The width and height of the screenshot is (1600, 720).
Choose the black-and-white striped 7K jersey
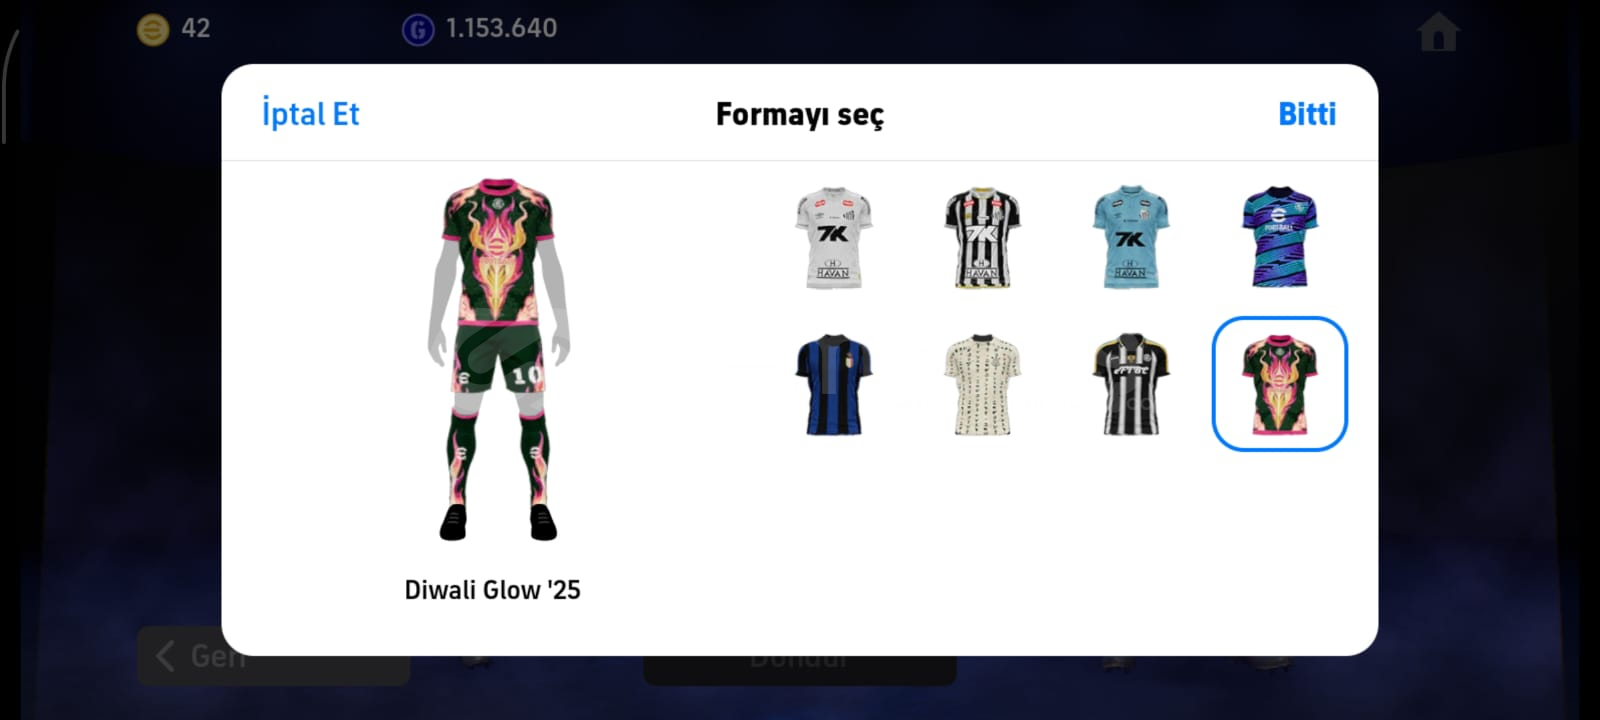tap(982, 237)
